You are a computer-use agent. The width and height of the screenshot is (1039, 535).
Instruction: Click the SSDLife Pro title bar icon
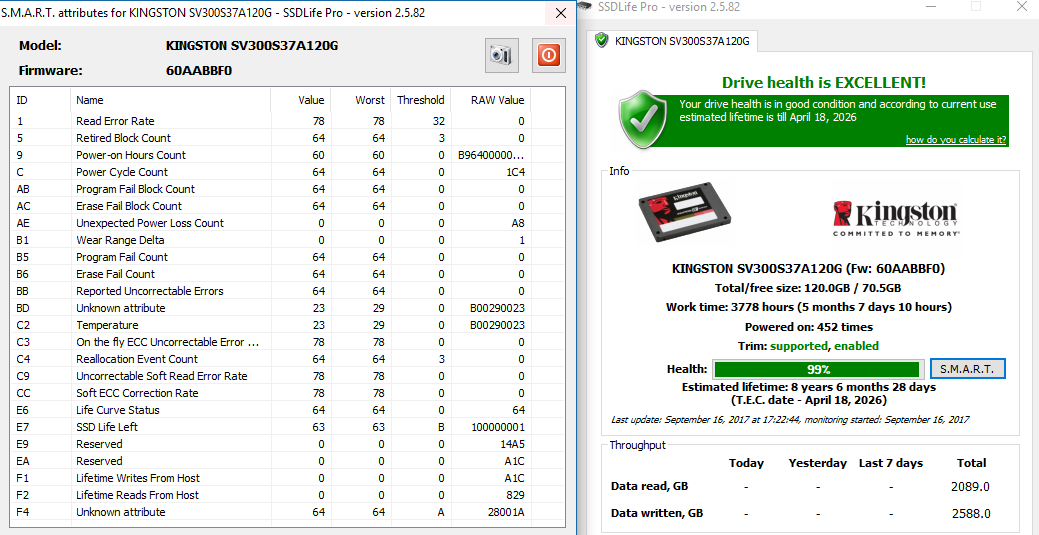click(585, 7)
